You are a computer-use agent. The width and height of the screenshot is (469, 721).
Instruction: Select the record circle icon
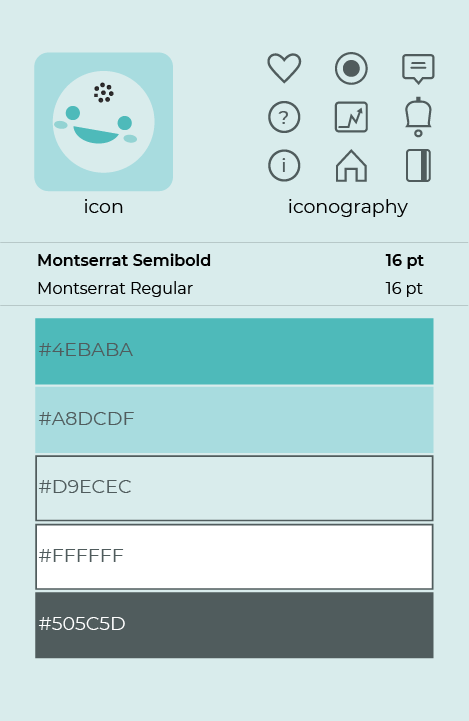click(351, 69)
